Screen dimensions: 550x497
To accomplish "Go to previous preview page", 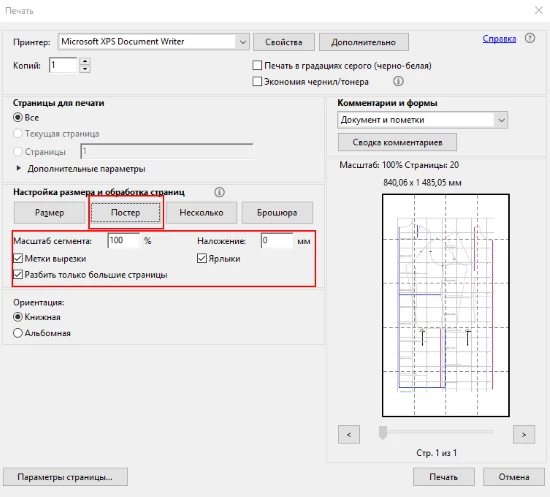I will coord(349,435).
